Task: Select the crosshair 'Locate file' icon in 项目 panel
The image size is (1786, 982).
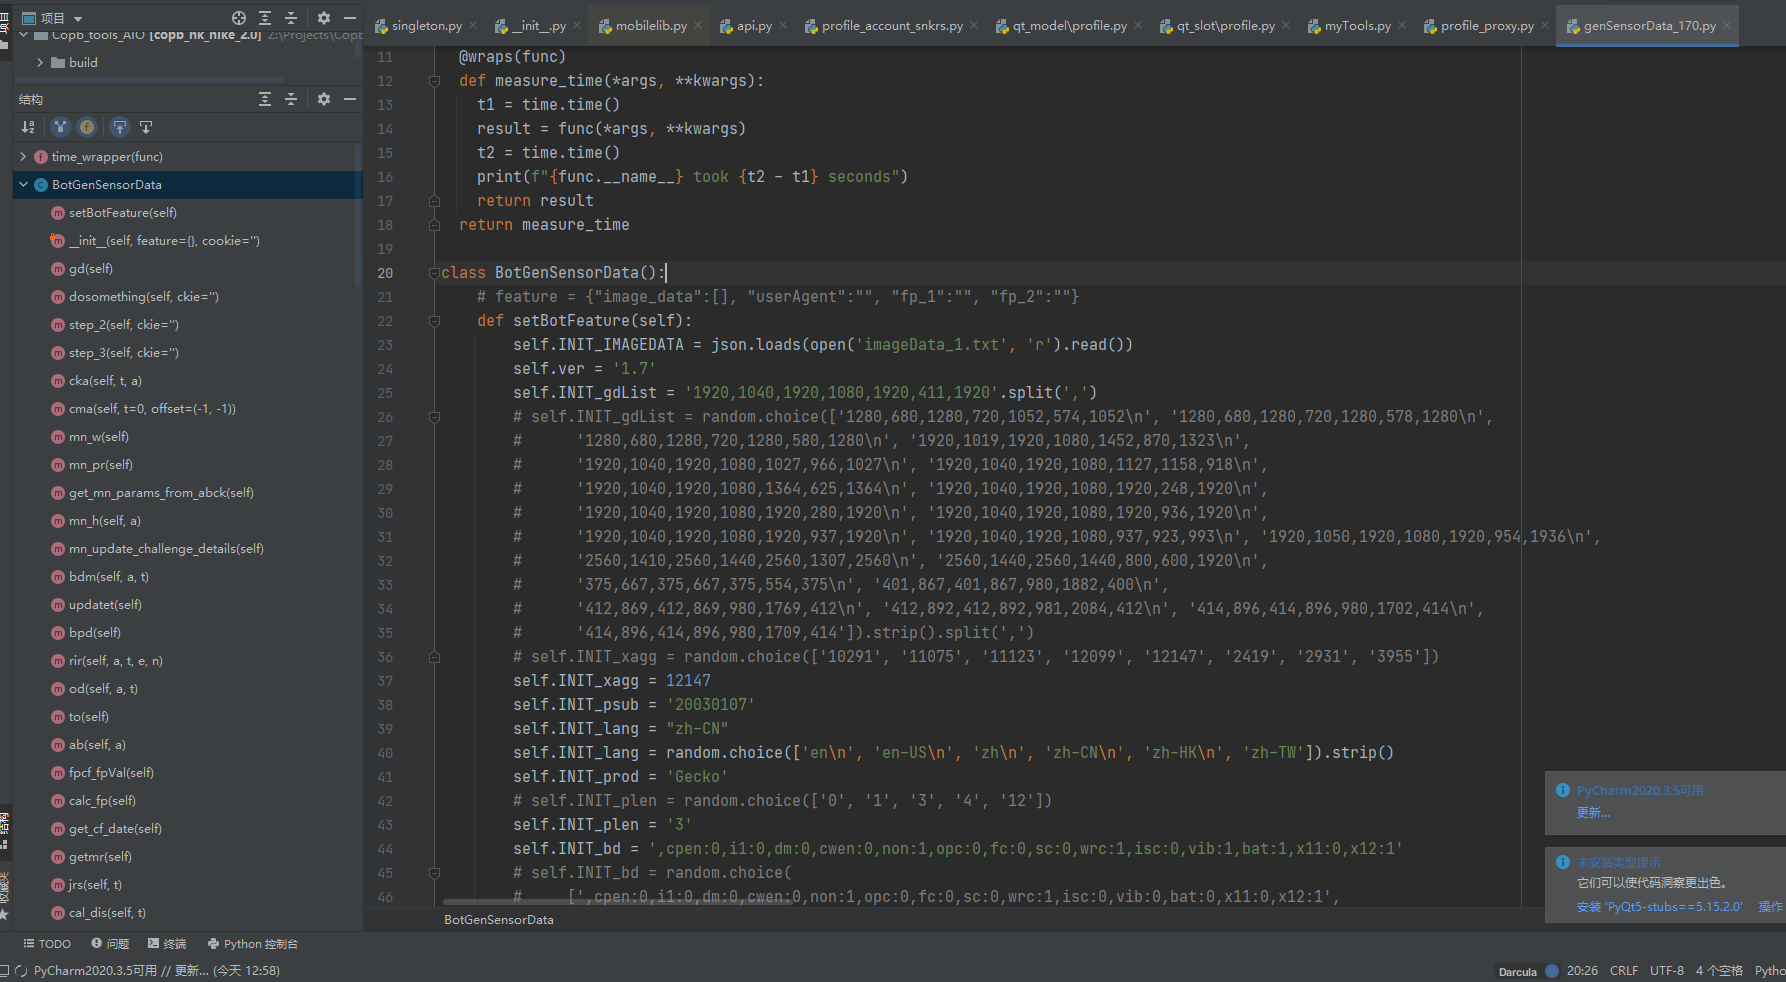Action: 239,17
